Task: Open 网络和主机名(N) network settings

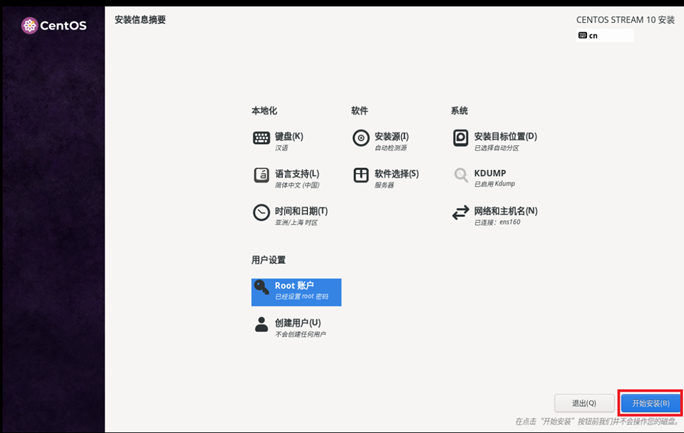Action: coord(506,211)
